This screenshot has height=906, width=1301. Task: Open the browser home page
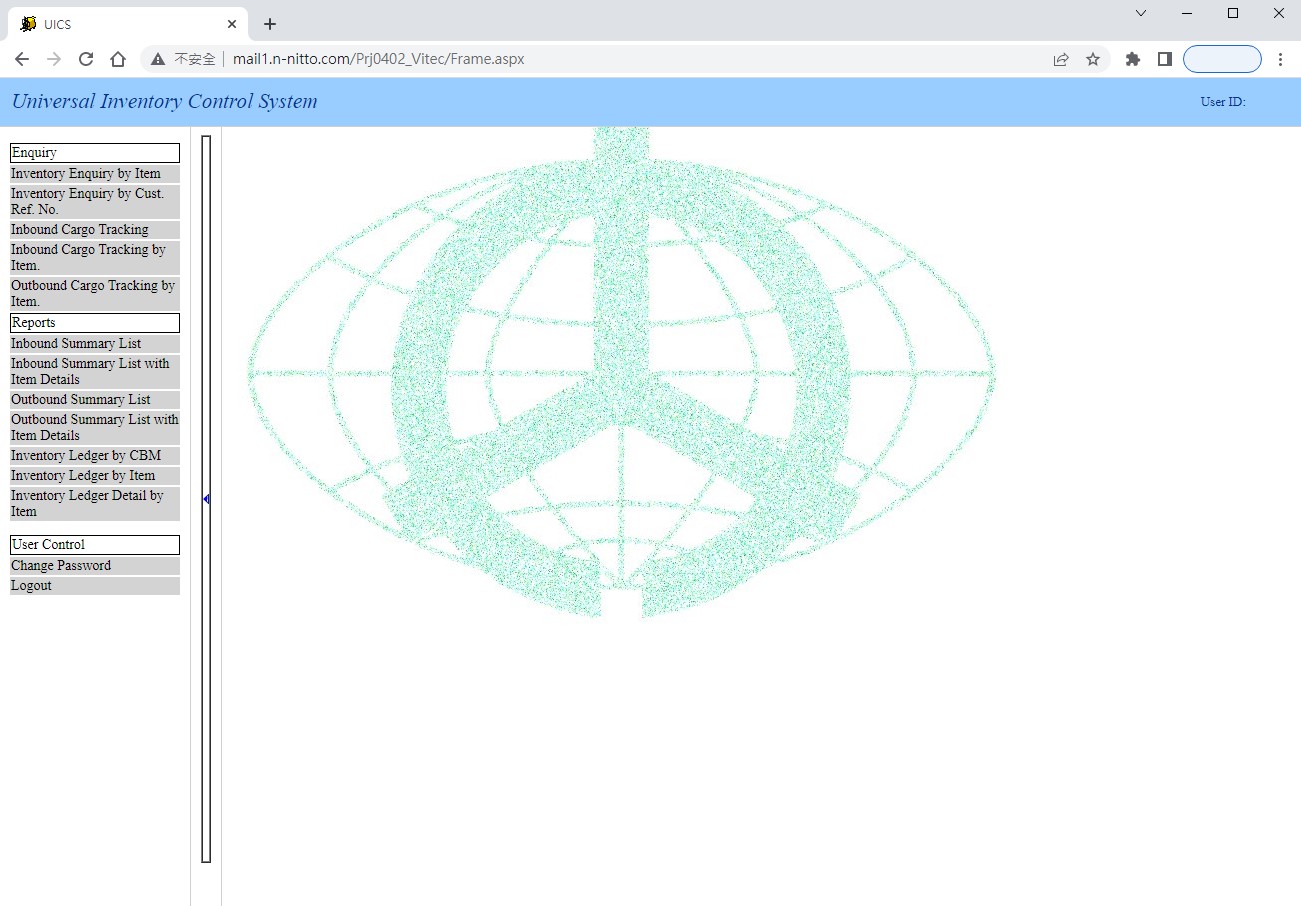(x=118, y=59)
